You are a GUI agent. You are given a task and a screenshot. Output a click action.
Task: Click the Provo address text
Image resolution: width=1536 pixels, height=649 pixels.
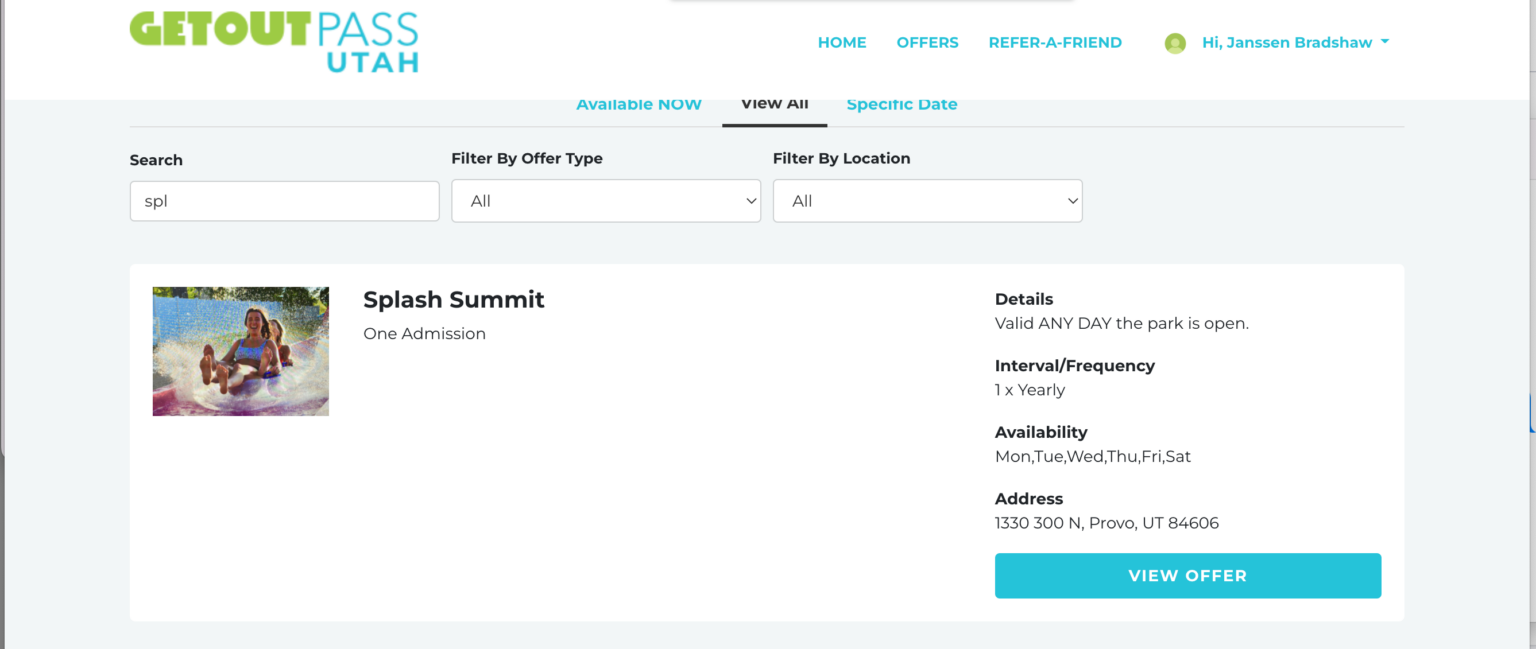tap(1106, 523)
